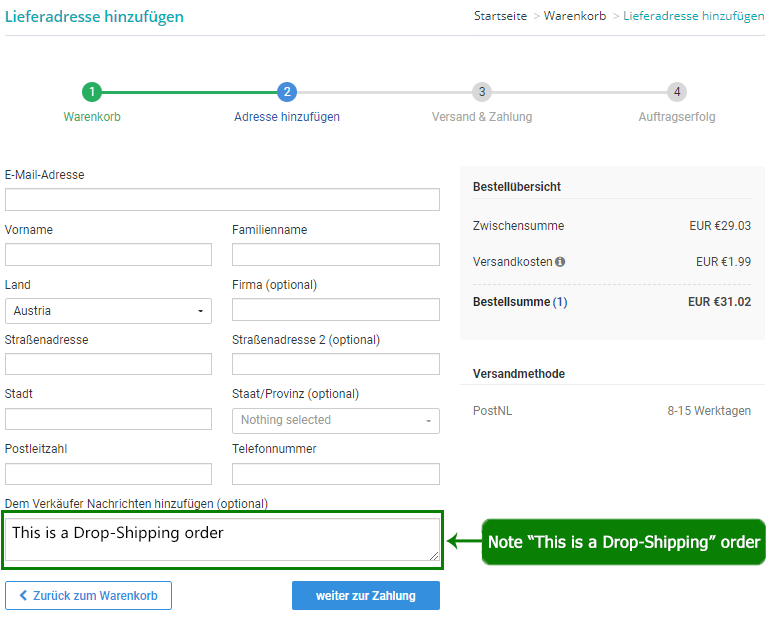This screenshot has width=770, height=632.
Task: Go to Startseite breadcrumb link
Action: tap(499, 17)
